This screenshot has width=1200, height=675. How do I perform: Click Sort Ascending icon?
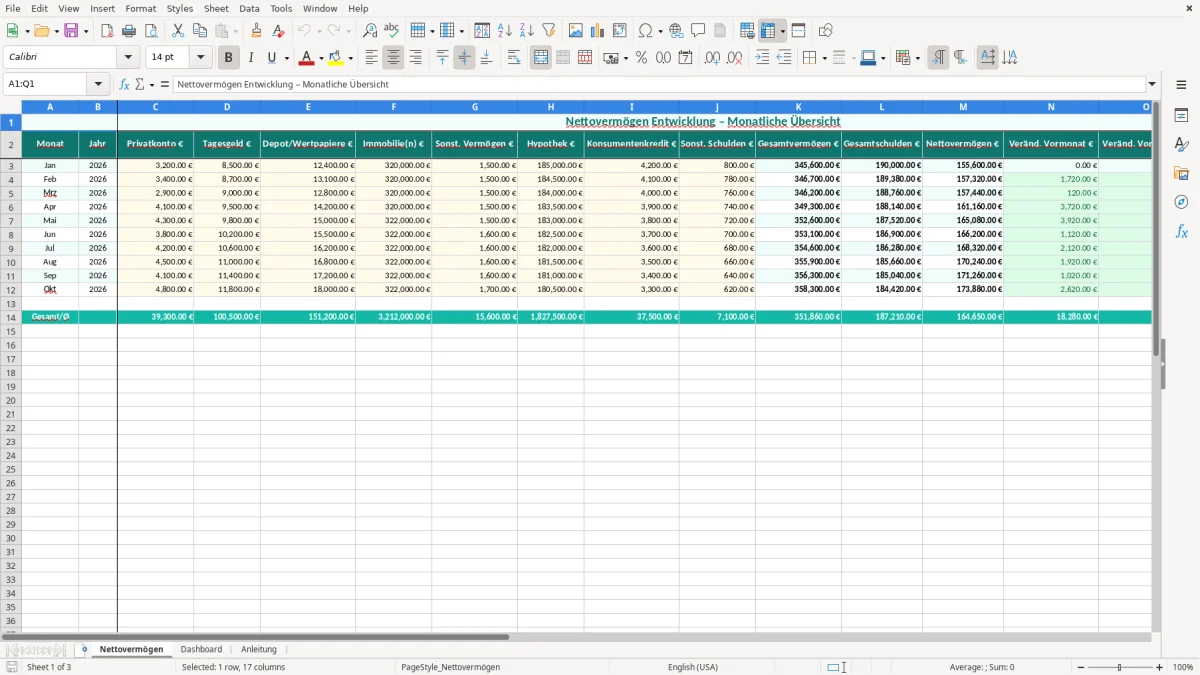(504, 31)
